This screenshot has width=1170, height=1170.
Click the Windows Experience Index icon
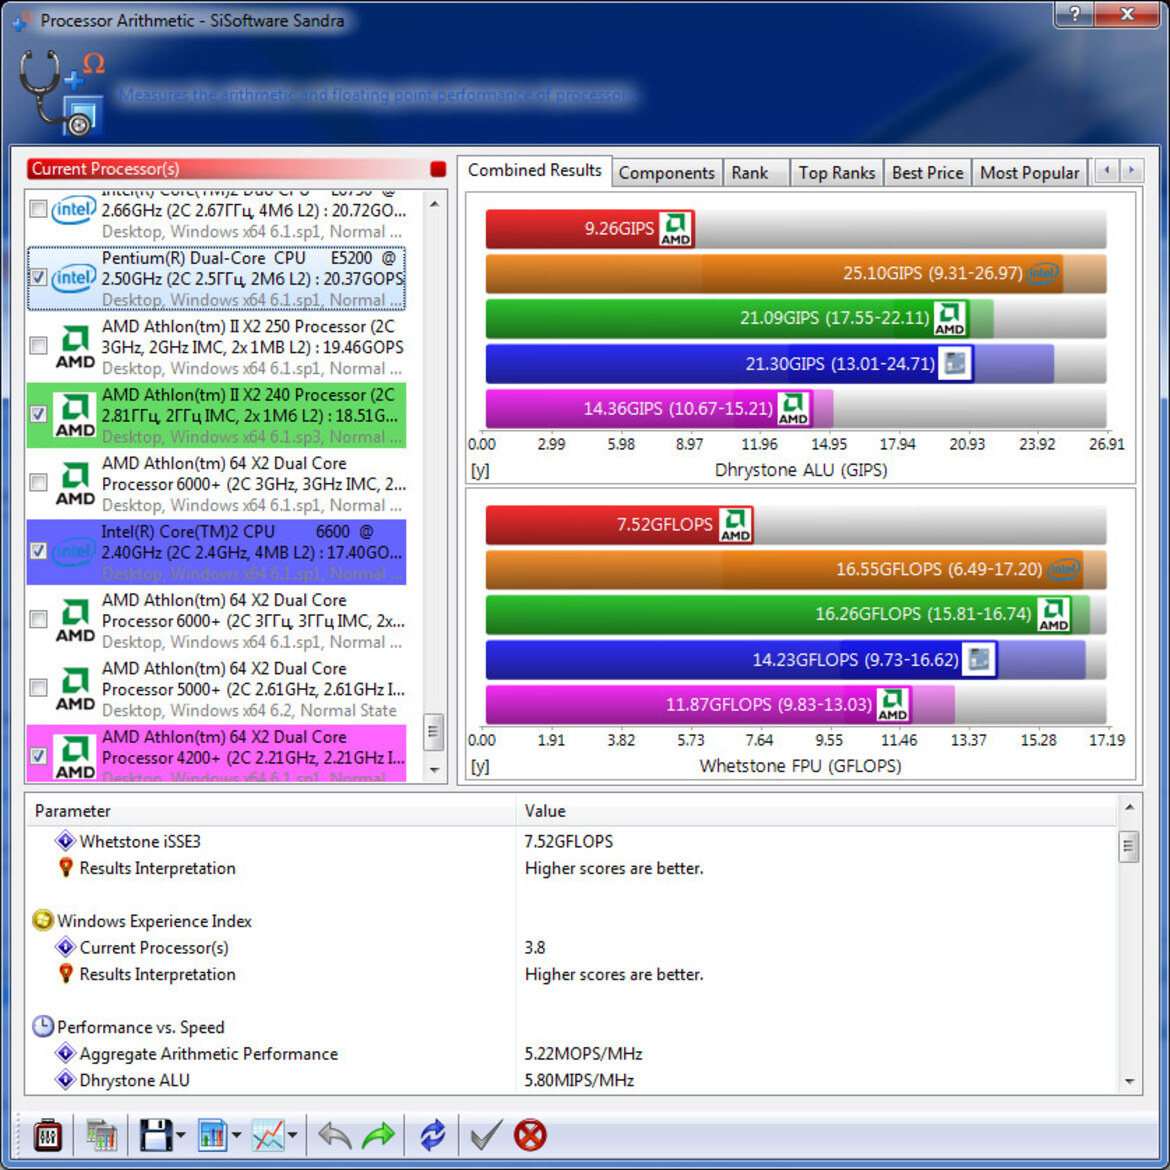click(43, 921)
